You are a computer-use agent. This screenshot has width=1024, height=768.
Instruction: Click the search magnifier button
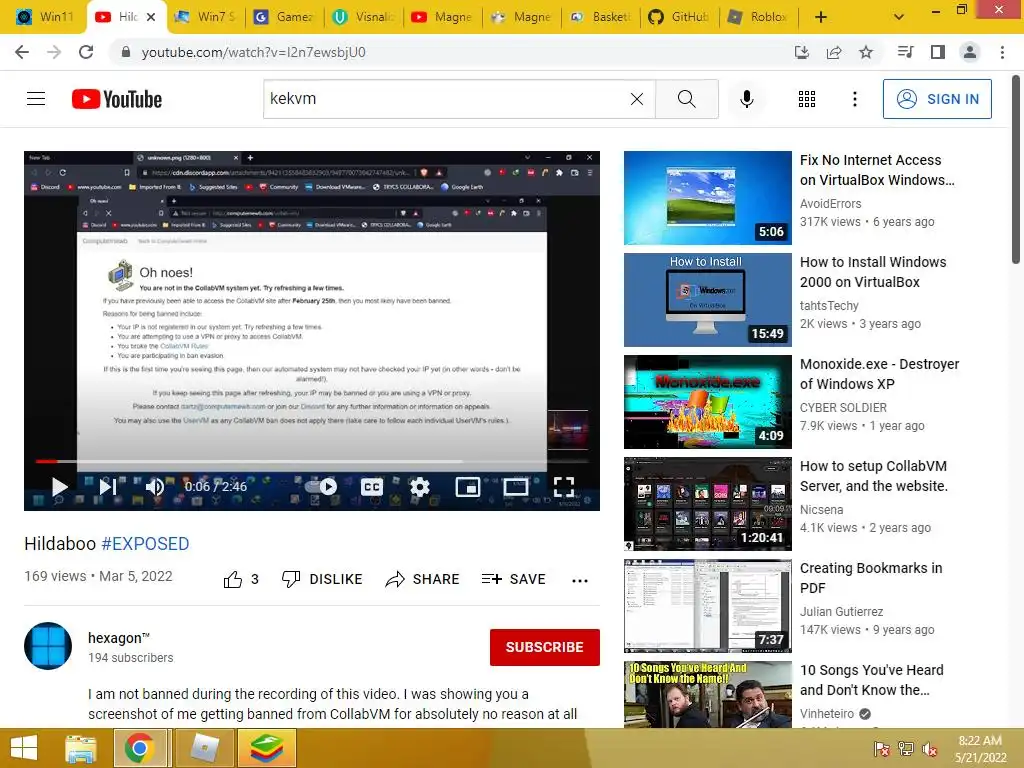coord(686,99)
